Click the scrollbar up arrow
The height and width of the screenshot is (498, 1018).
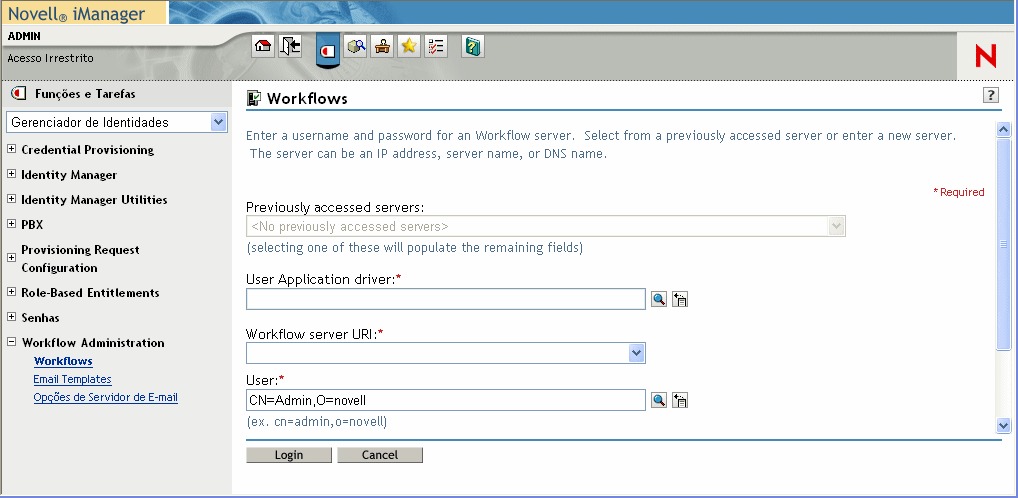[1003, 130]
